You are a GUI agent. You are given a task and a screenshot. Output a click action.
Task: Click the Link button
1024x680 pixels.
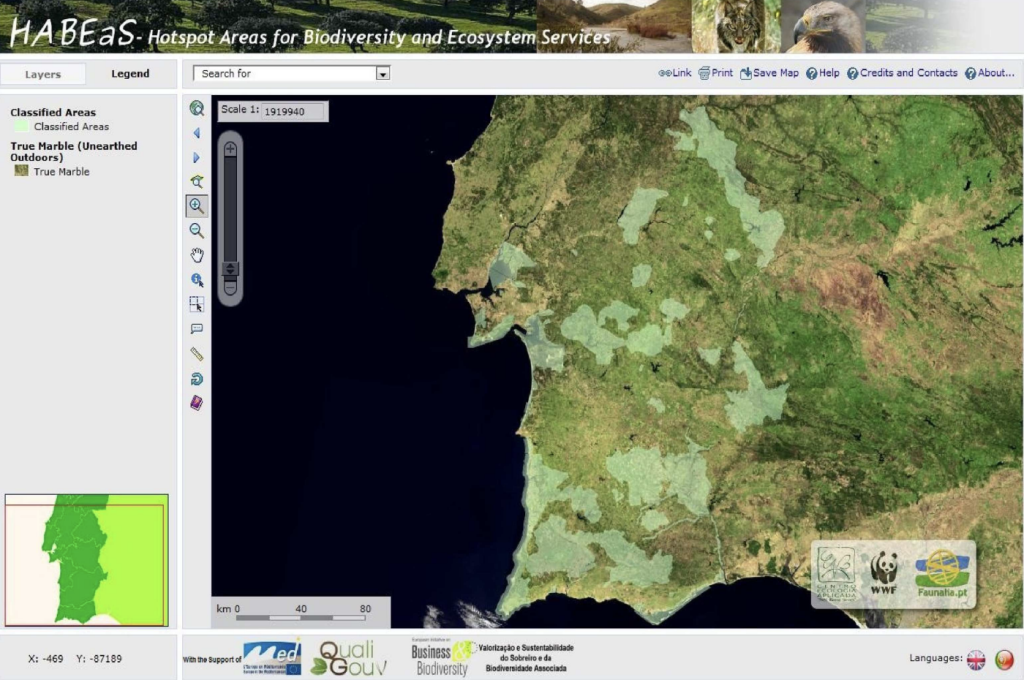[x=675, y=73]
